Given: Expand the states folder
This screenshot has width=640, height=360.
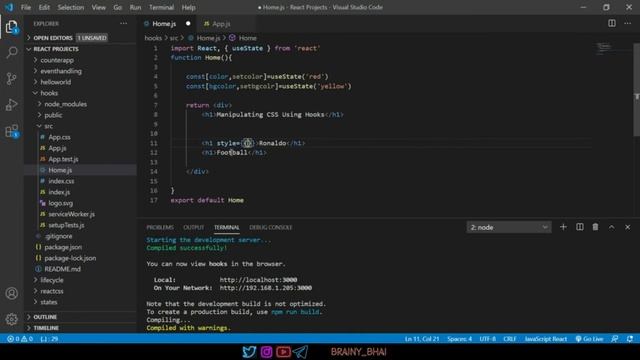Looking at the screenshot, I should click(x=81, y=302).
